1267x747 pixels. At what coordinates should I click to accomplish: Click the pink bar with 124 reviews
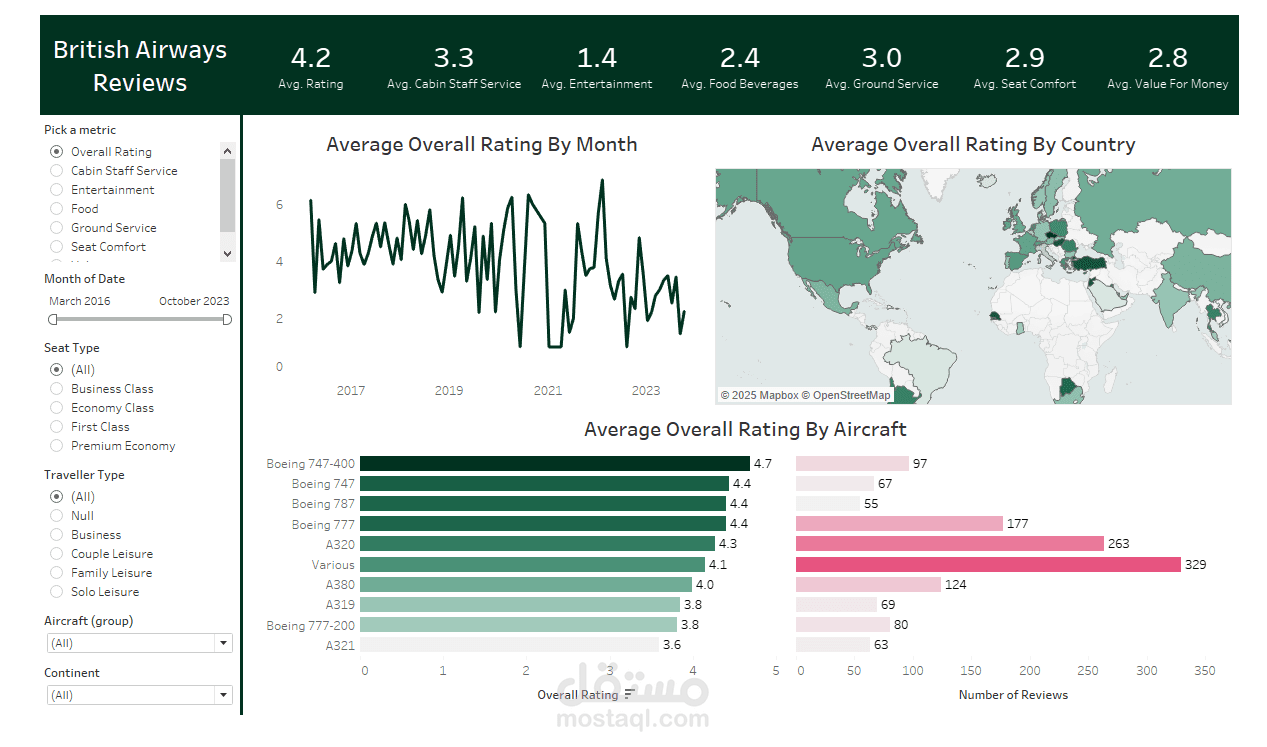868,585
